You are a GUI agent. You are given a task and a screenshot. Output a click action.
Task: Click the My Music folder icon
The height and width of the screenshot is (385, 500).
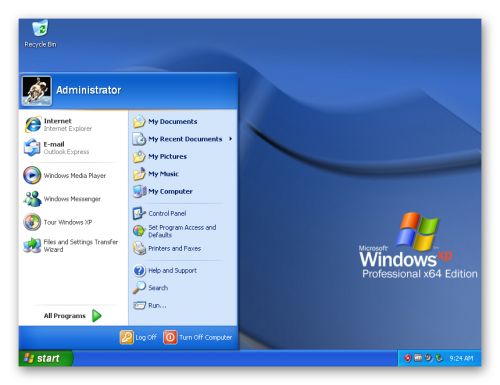pyautogui.click(x=139, y=174)
